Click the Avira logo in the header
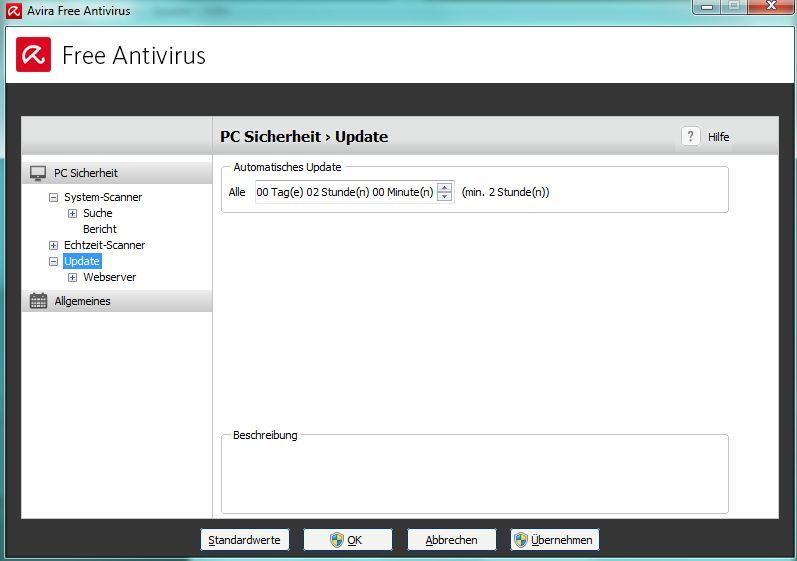 pyautogui.click(x=34, y=54)
